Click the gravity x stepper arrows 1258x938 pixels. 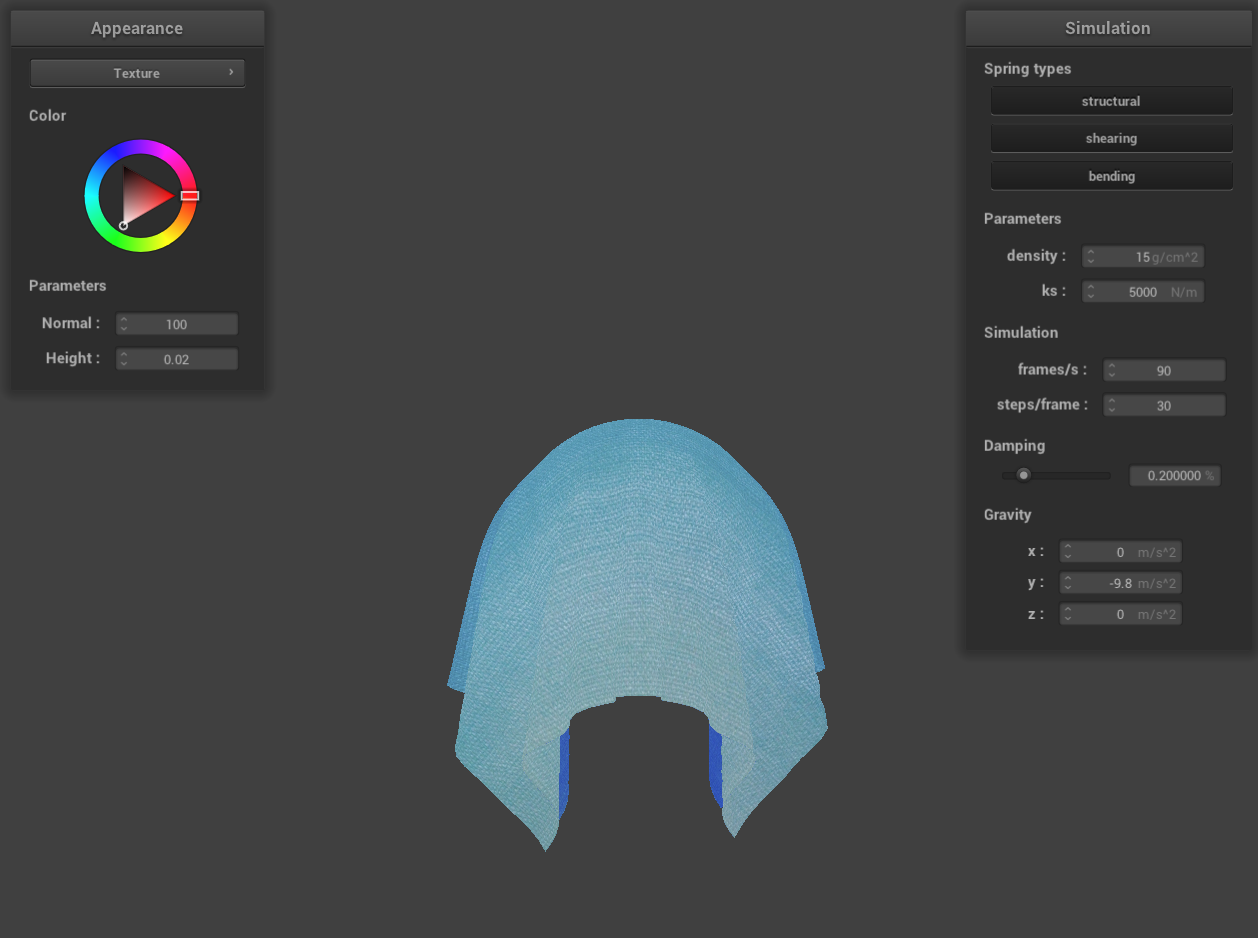coord(1068,552)
